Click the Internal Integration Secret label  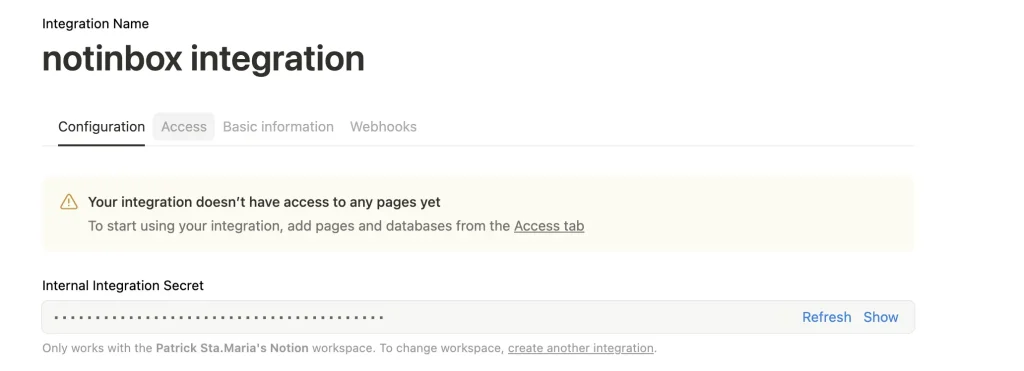click(x=123, y=285)
